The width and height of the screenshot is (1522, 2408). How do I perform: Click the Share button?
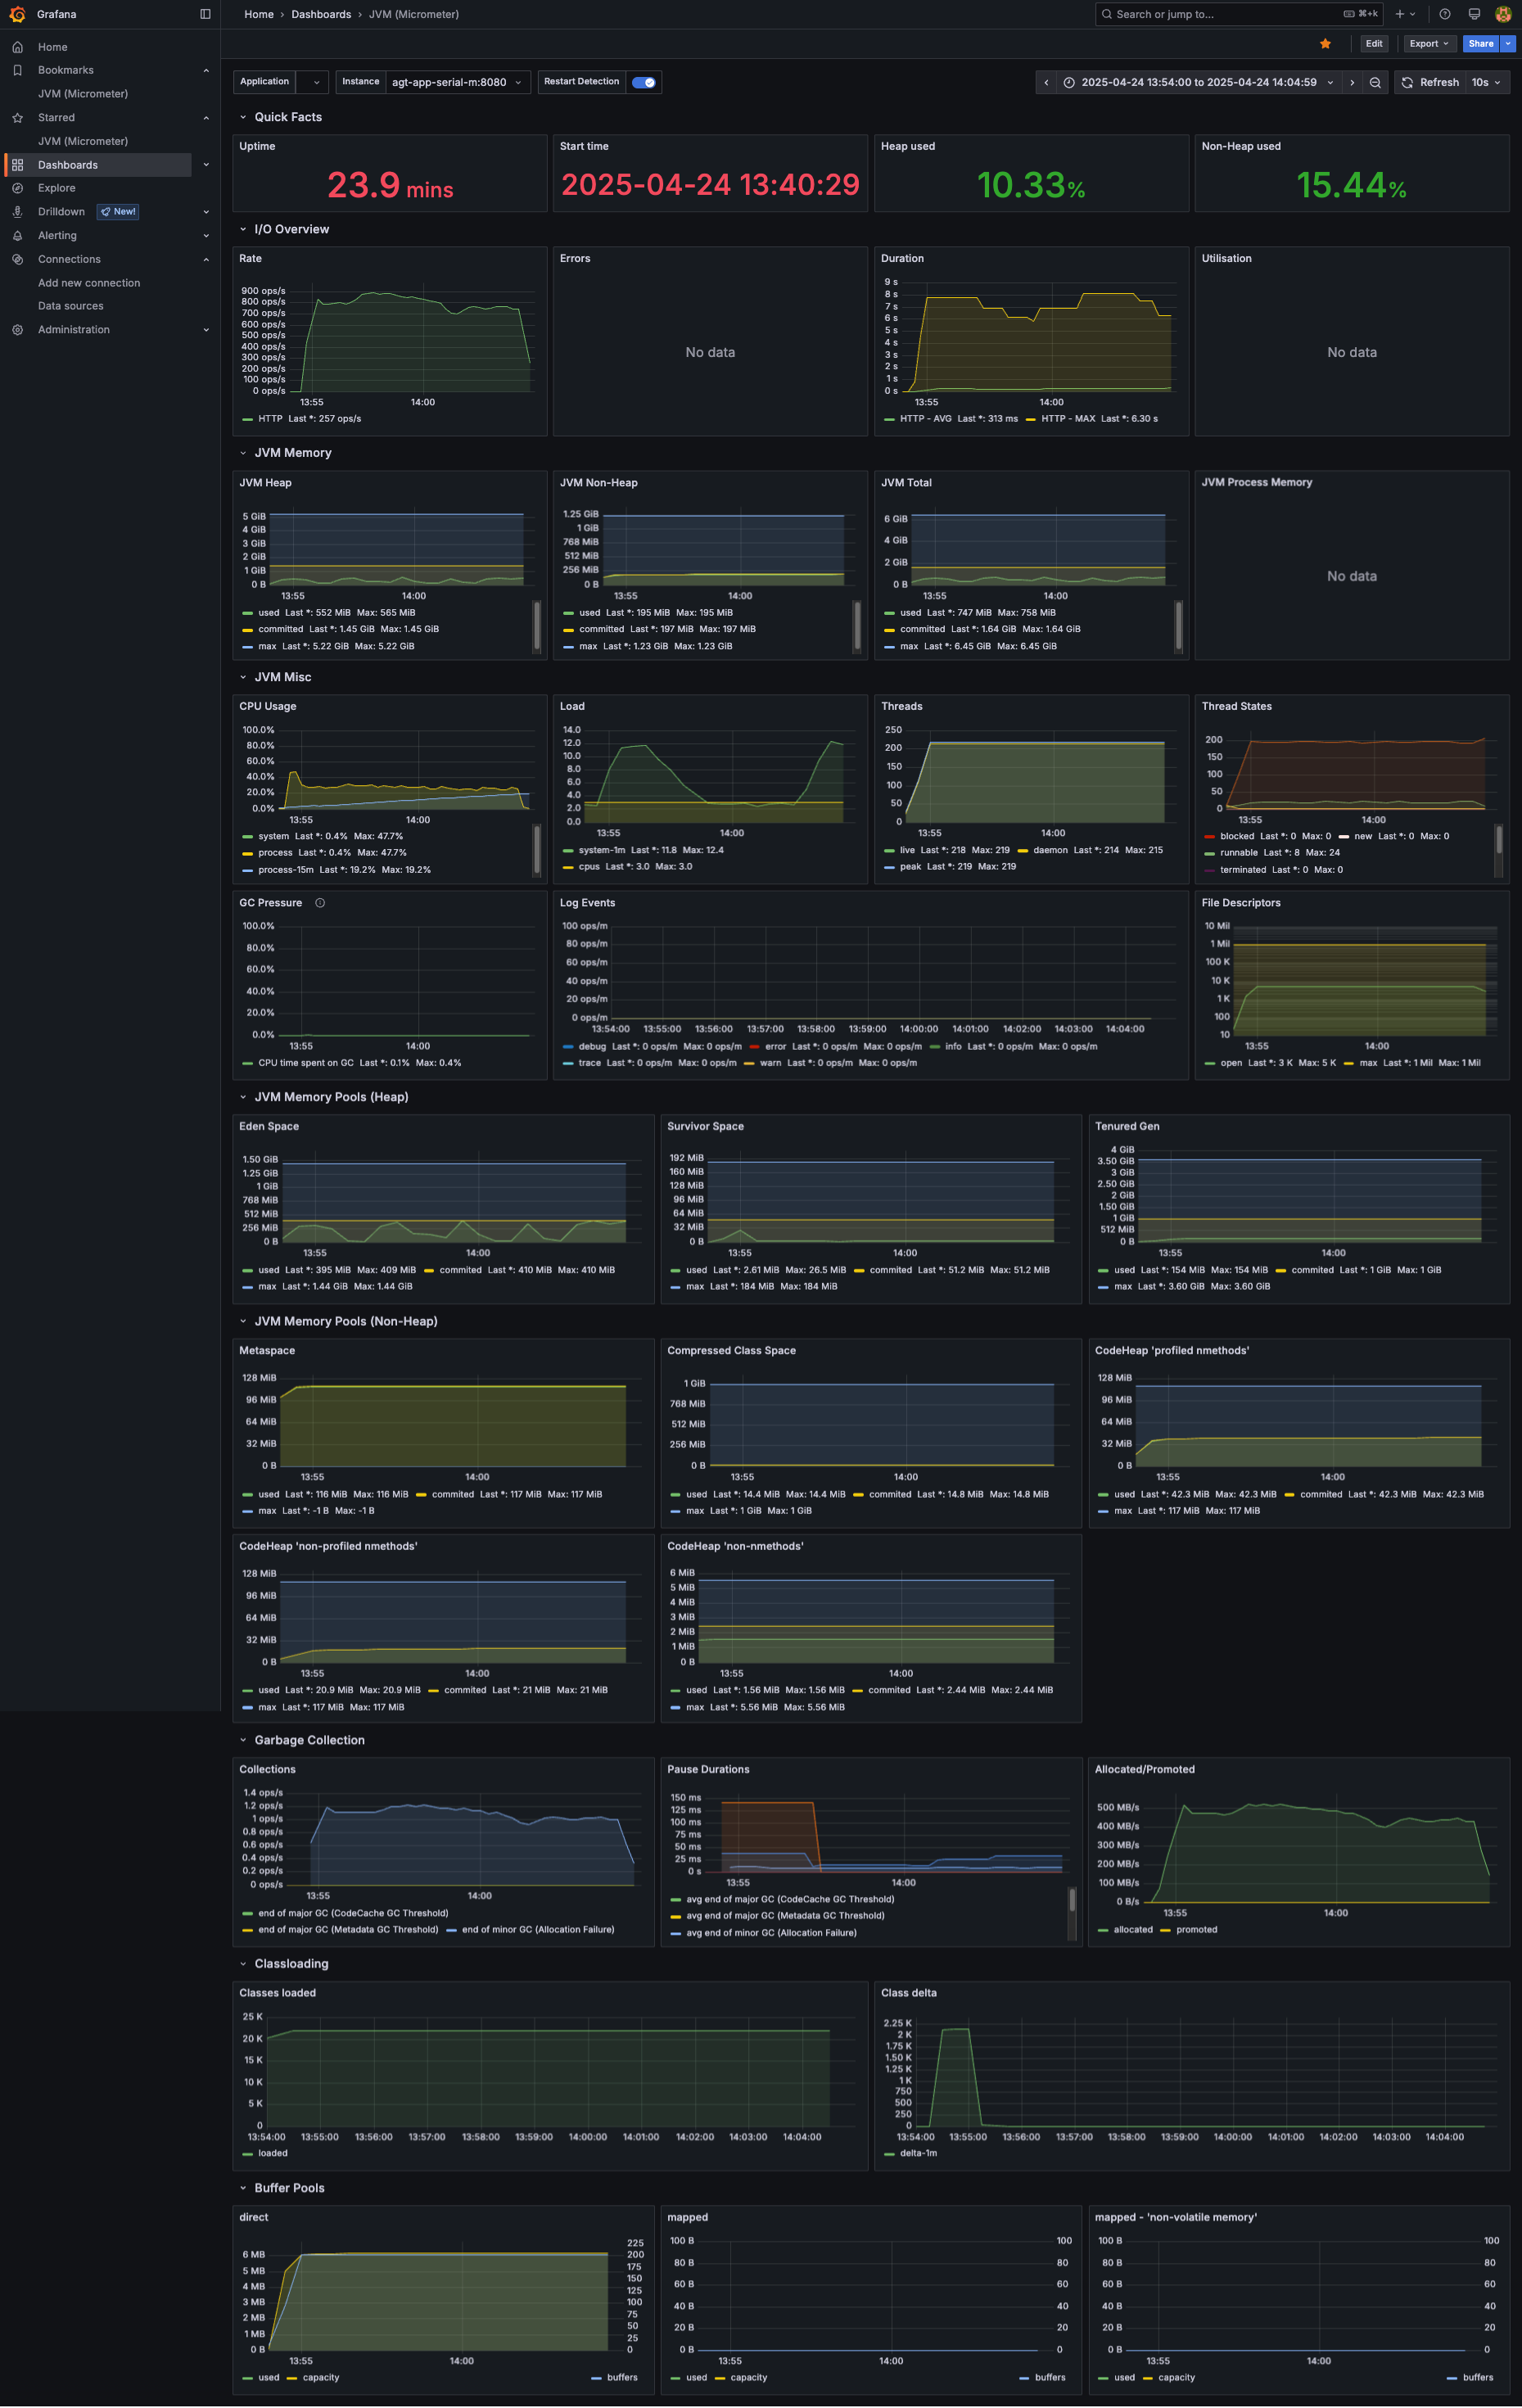click(x=1481, y=44)
